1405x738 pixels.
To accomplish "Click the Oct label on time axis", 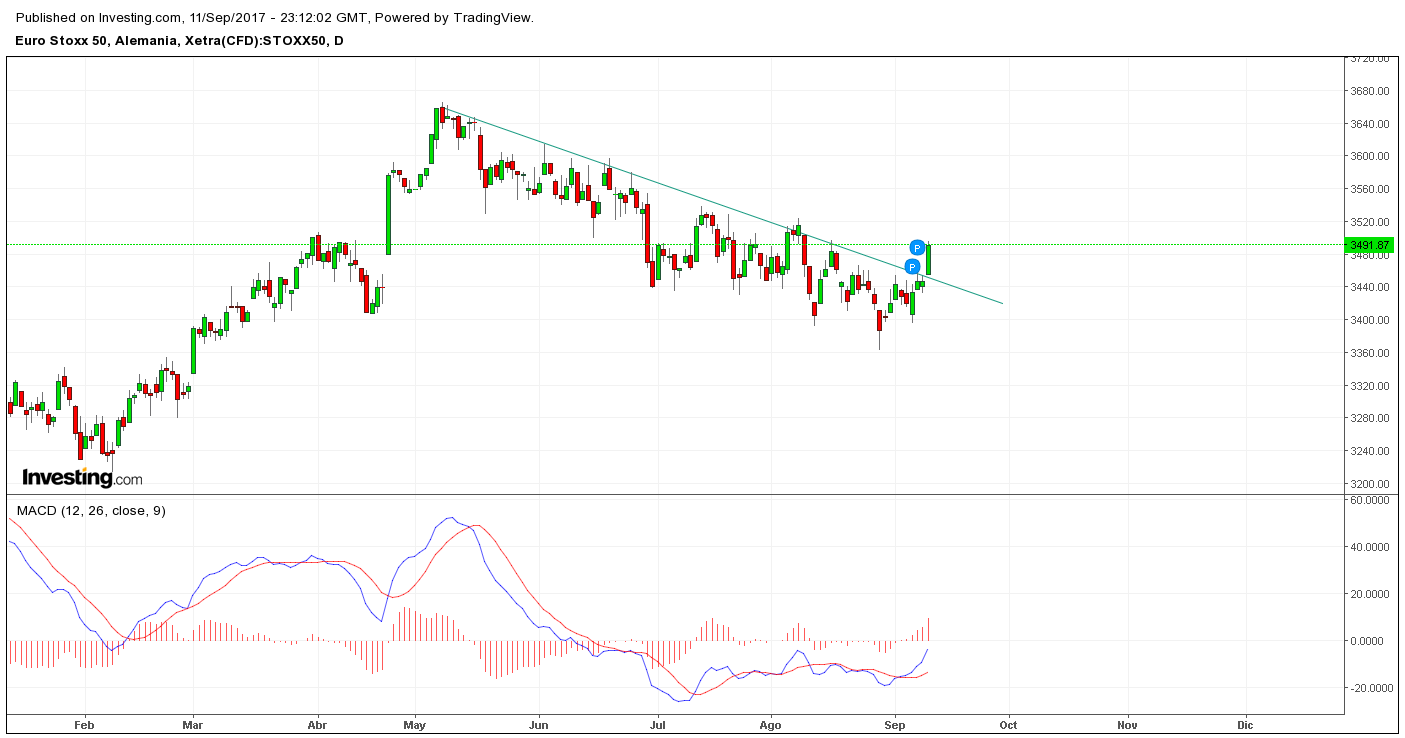I will tap(1008, 725).
